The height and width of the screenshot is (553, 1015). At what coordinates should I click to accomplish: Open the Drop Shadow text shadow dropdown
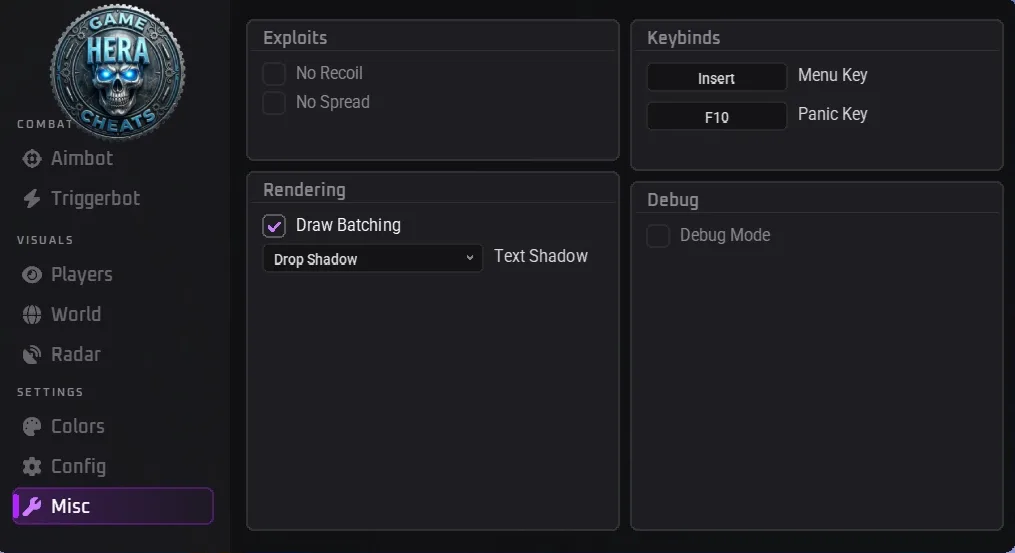(372, 258)
